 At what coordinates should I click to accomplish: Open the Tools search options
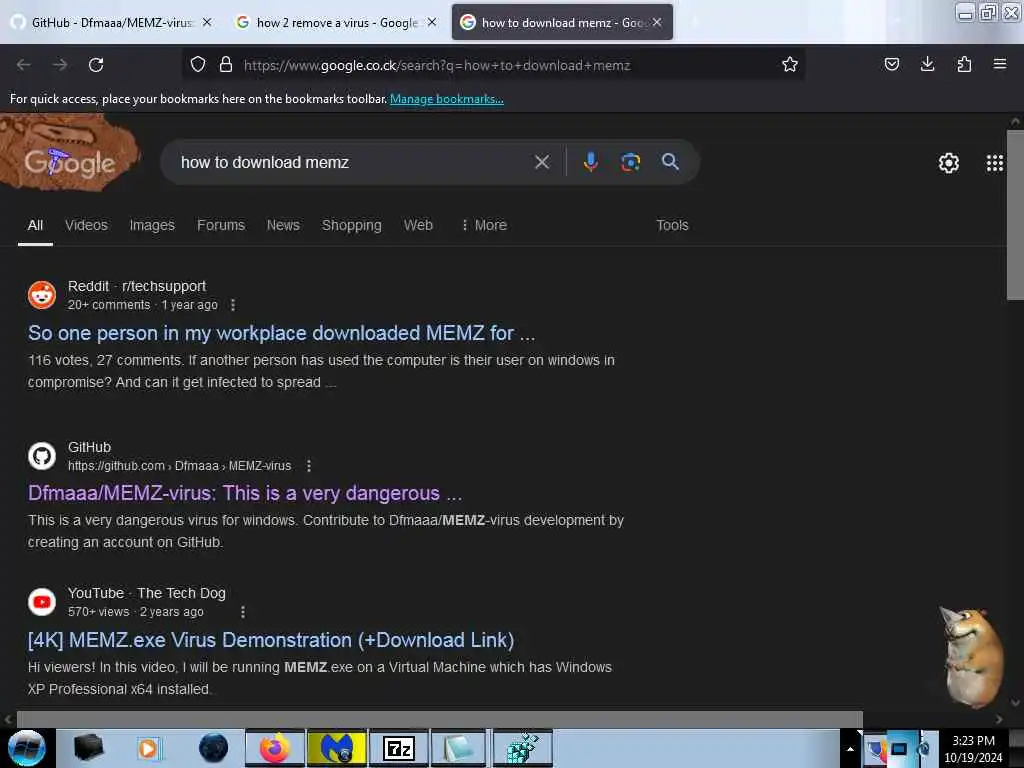point(672,225)
